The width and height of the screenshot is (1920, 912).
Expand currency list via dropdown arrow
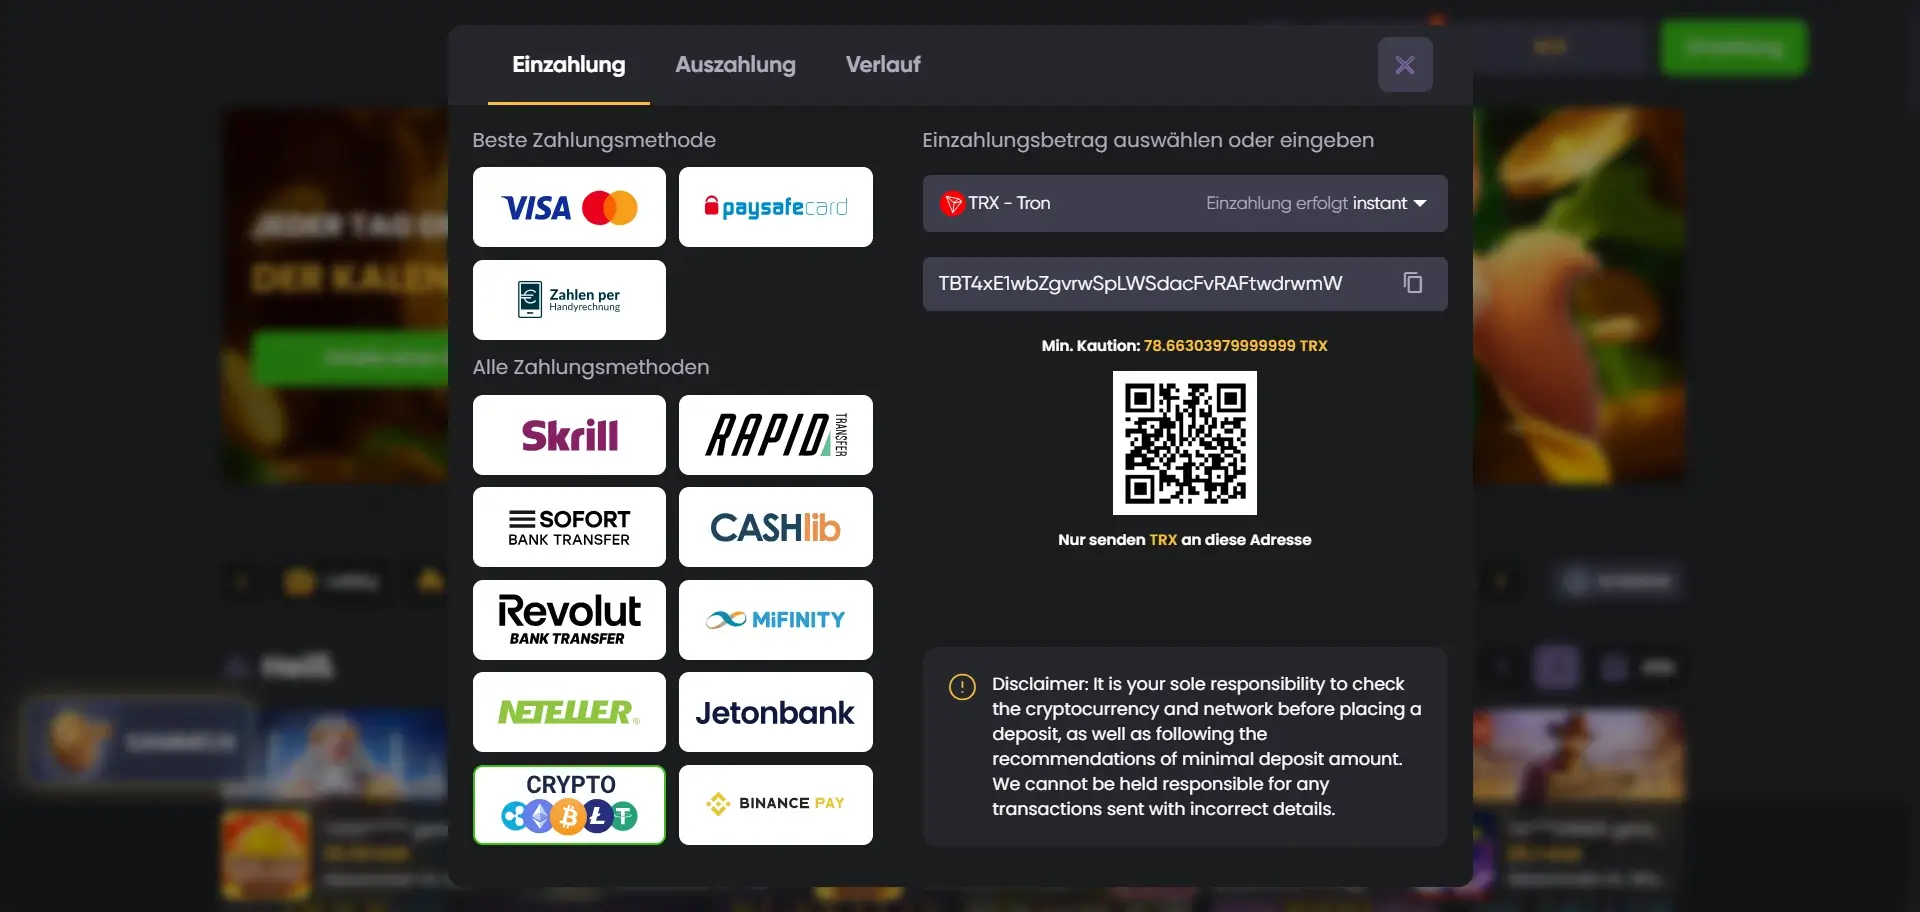point(1420,203)
